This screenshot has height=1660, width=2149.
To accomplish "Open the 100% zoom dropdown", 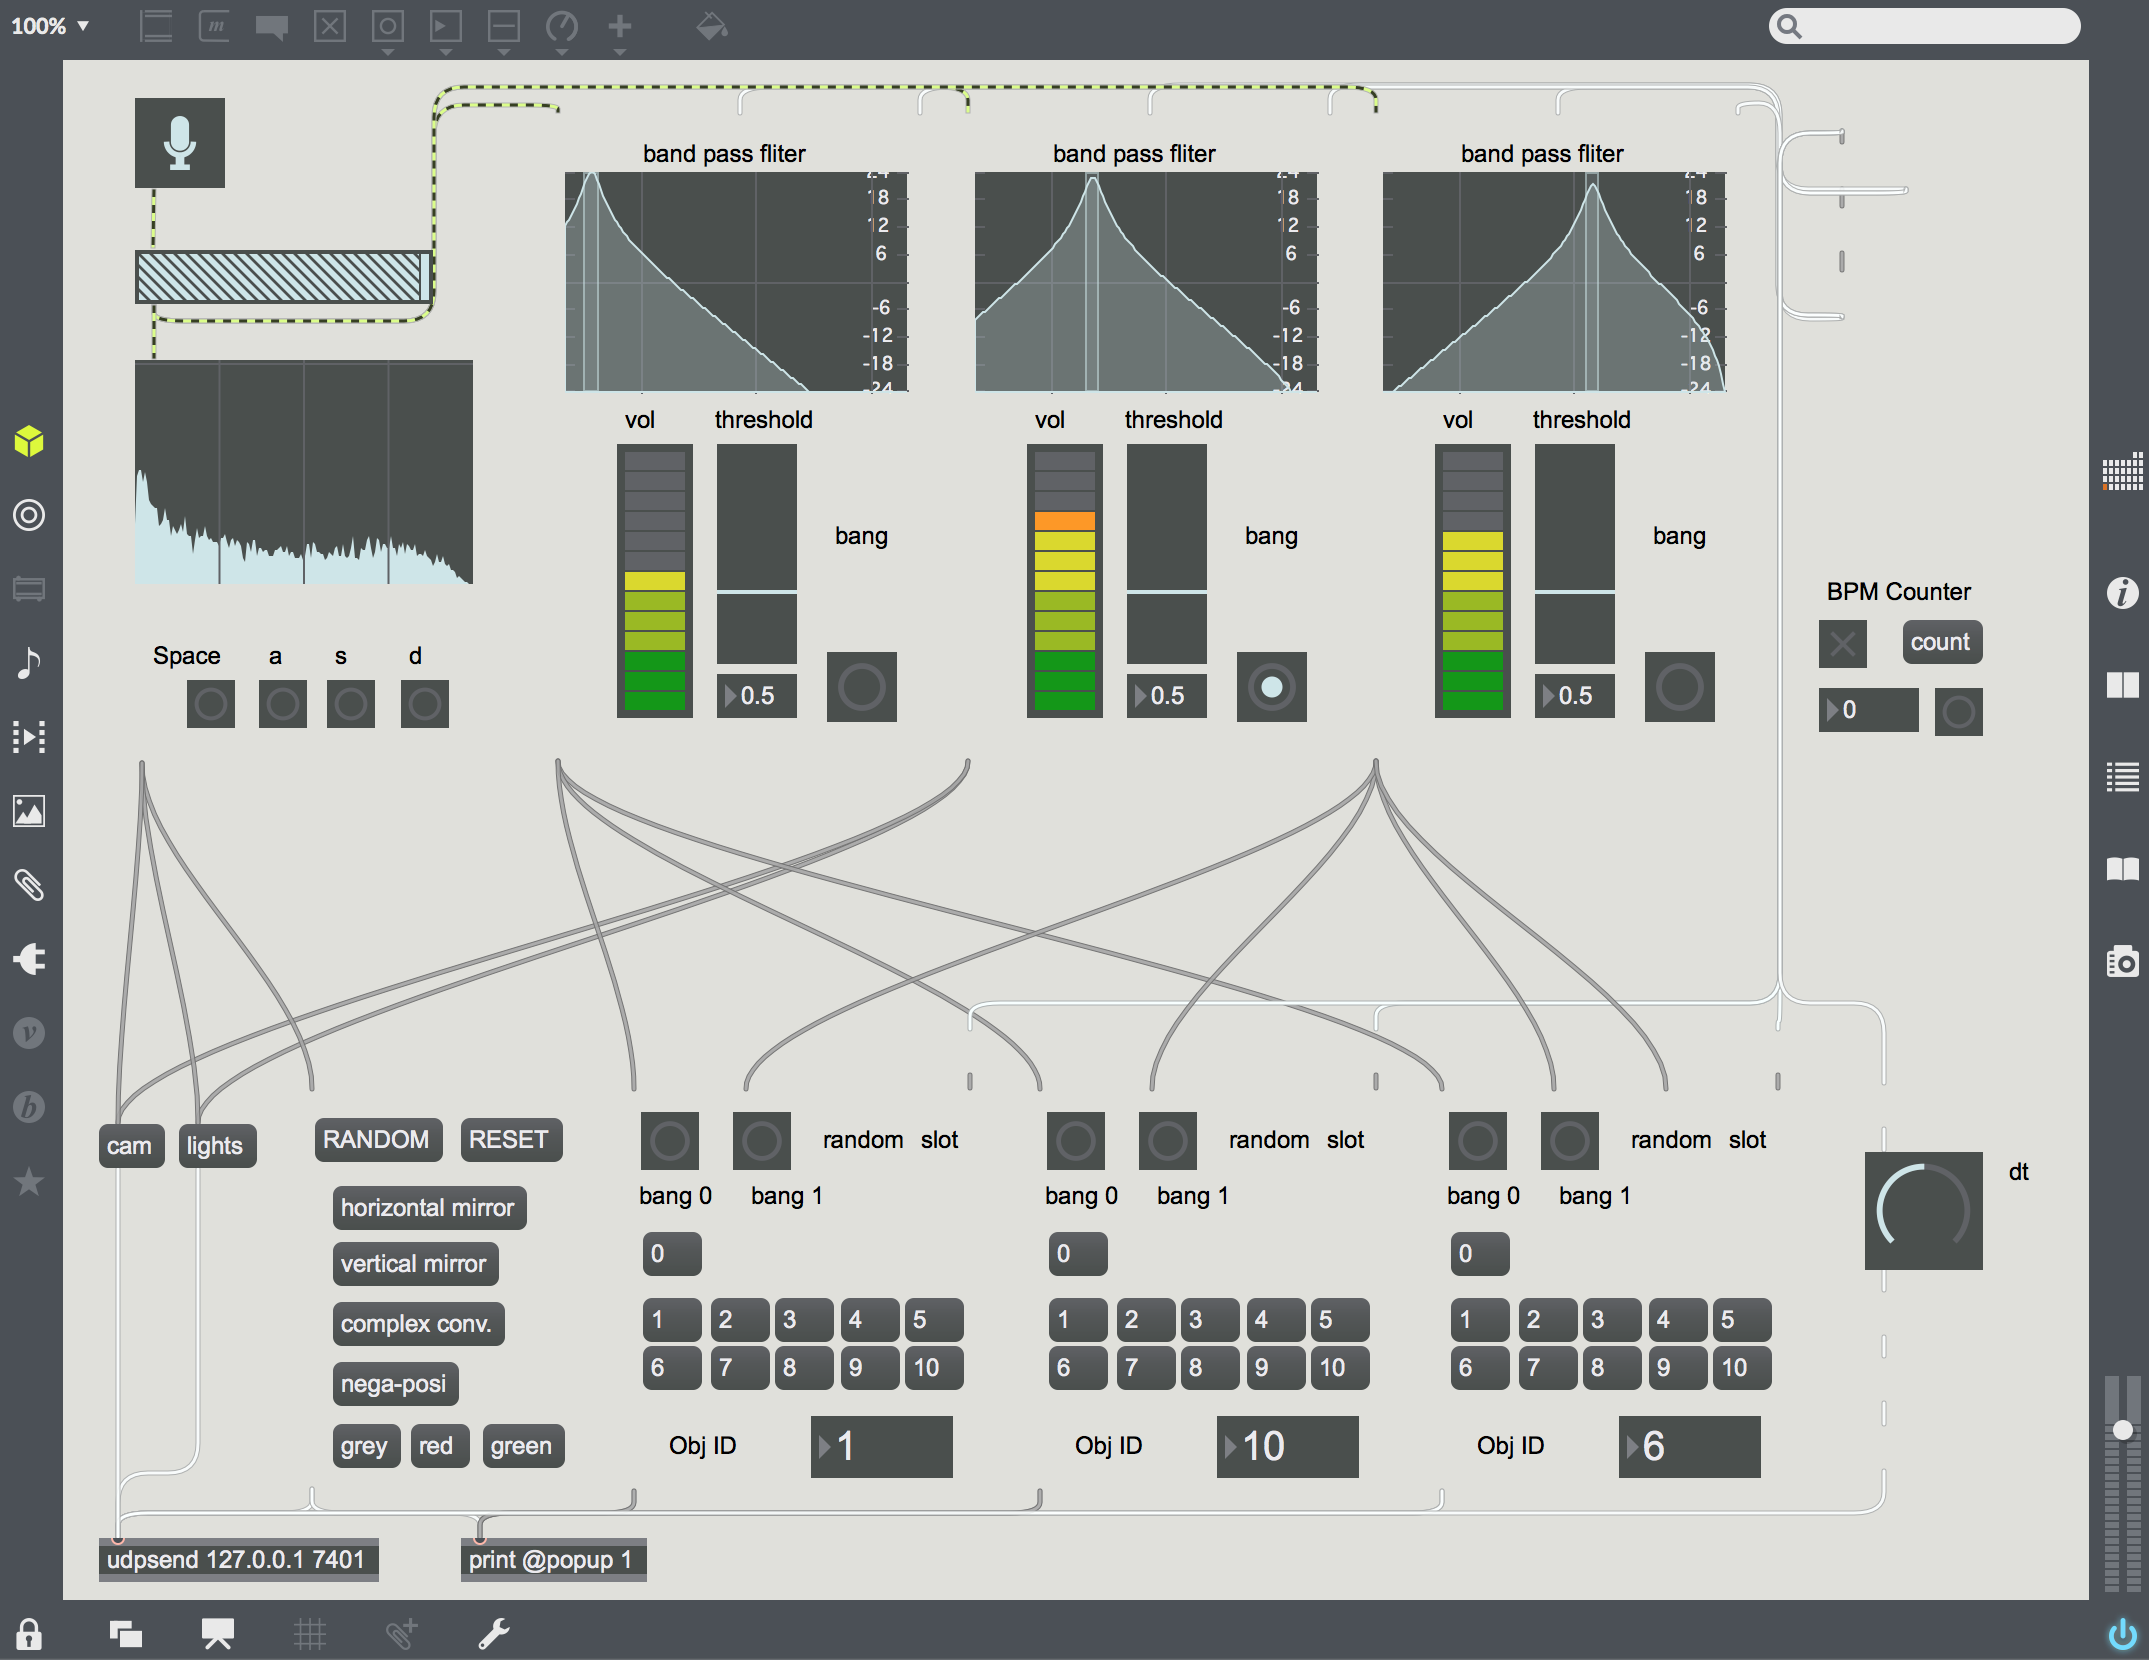I will 50,26.
